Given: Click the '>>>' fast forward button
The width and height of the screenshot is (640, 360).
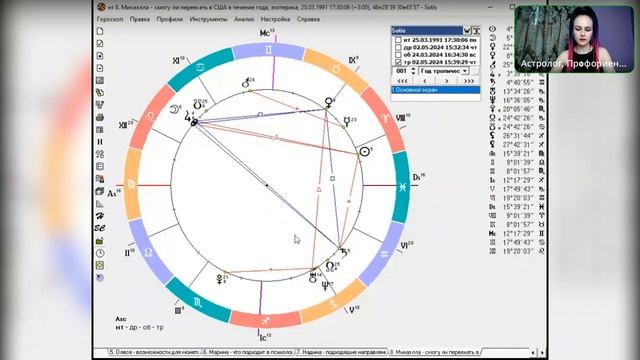Looking at the screenshot, I should coord(469,81).
